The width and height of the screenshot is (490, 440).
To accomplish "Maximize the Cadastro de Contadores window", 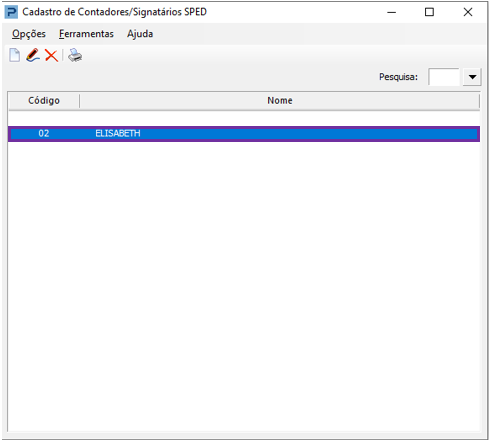I will [x=429, y=12].
